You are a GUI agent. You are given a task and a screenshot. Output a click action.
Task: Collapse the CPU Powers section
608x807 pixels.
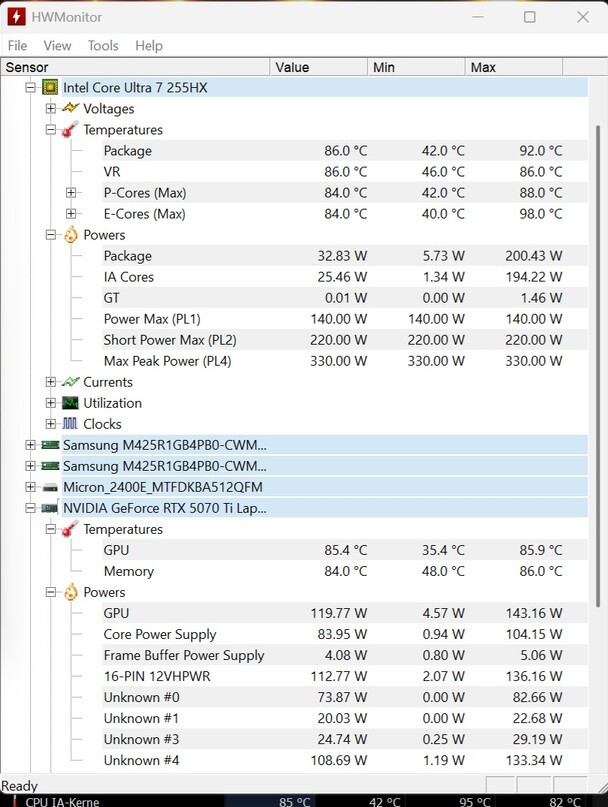point(51,235)
